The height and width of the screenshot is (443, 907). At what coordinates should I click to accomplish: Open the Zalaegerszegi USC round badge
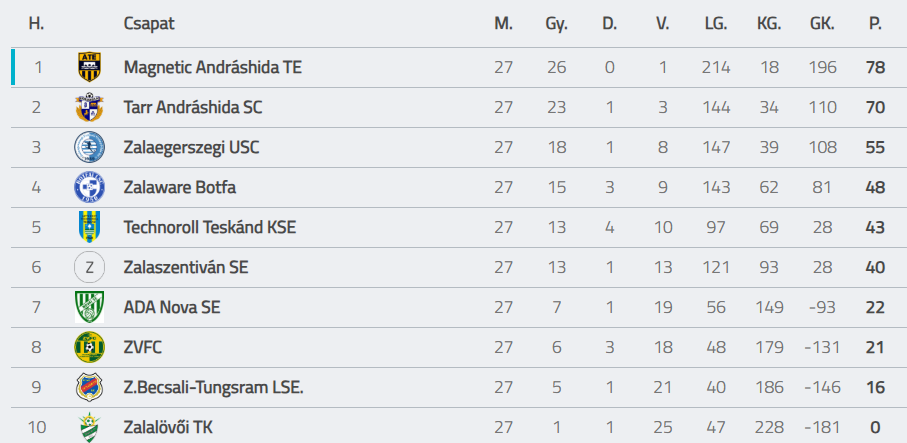tap(90, 147)
